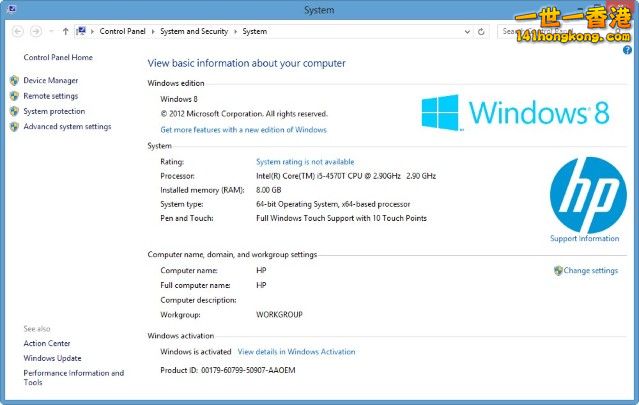Click 2012 Microsoft Corporation copyright text

tap(244, 114)
